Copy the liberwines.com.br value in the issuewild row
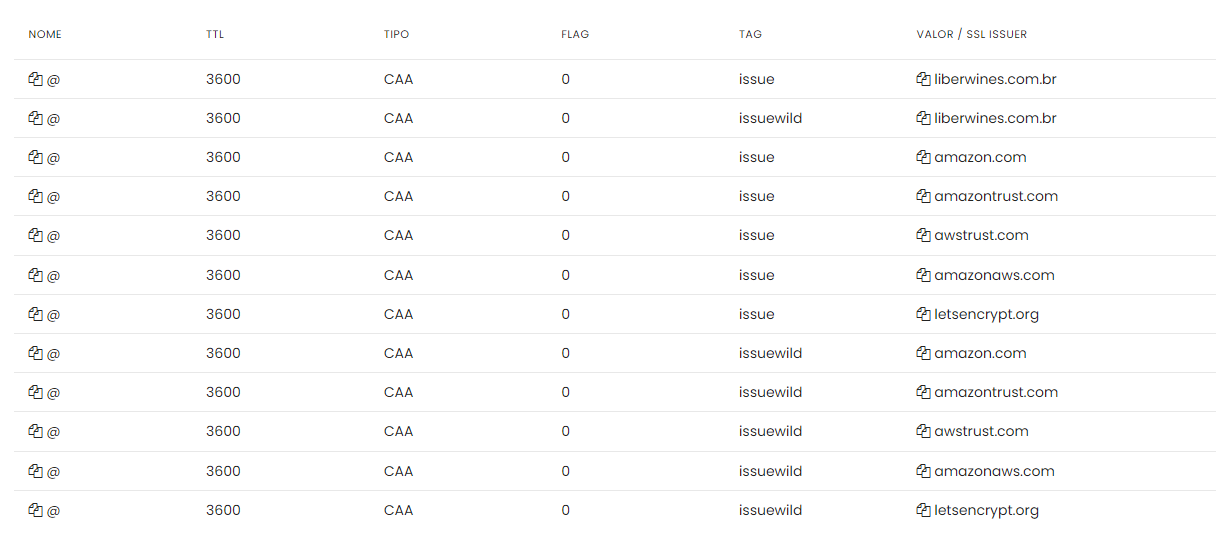Image resolution: width=1216 pixels, height=550 pixels. click(923, 118)
